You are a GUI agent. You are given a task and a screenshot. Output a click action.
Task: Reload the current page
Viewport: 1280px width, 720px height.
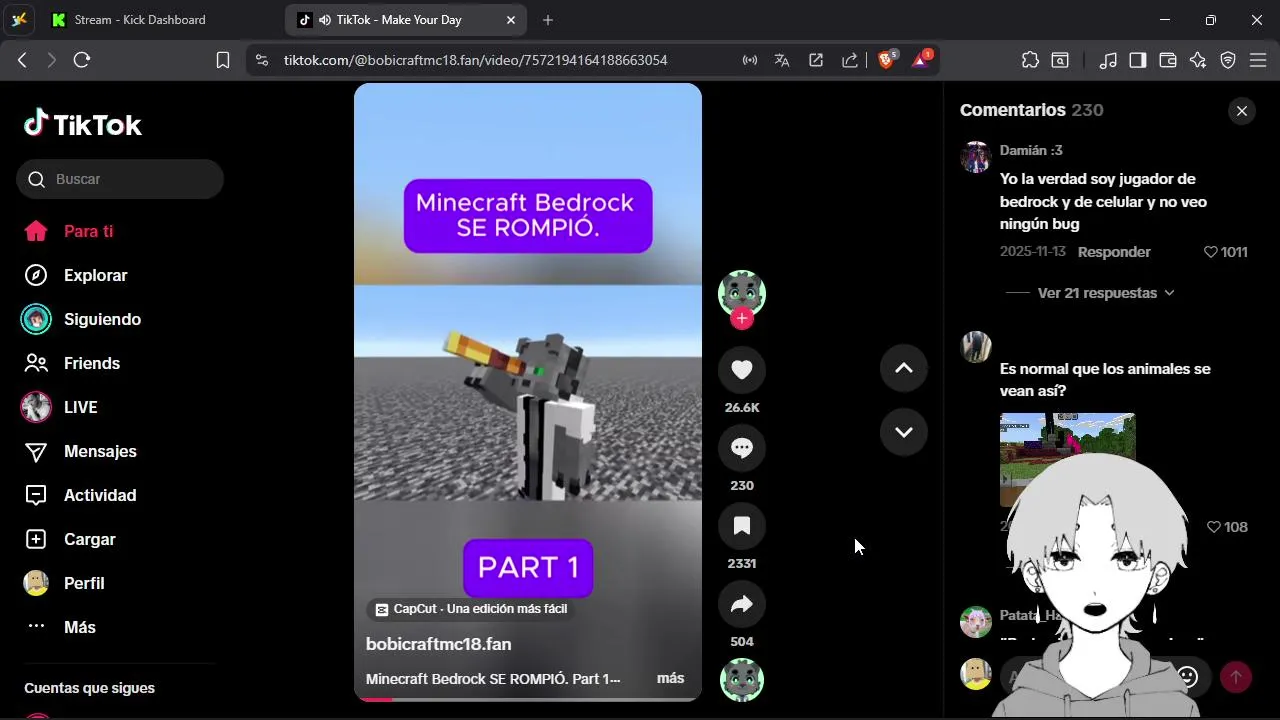point(82,60)
